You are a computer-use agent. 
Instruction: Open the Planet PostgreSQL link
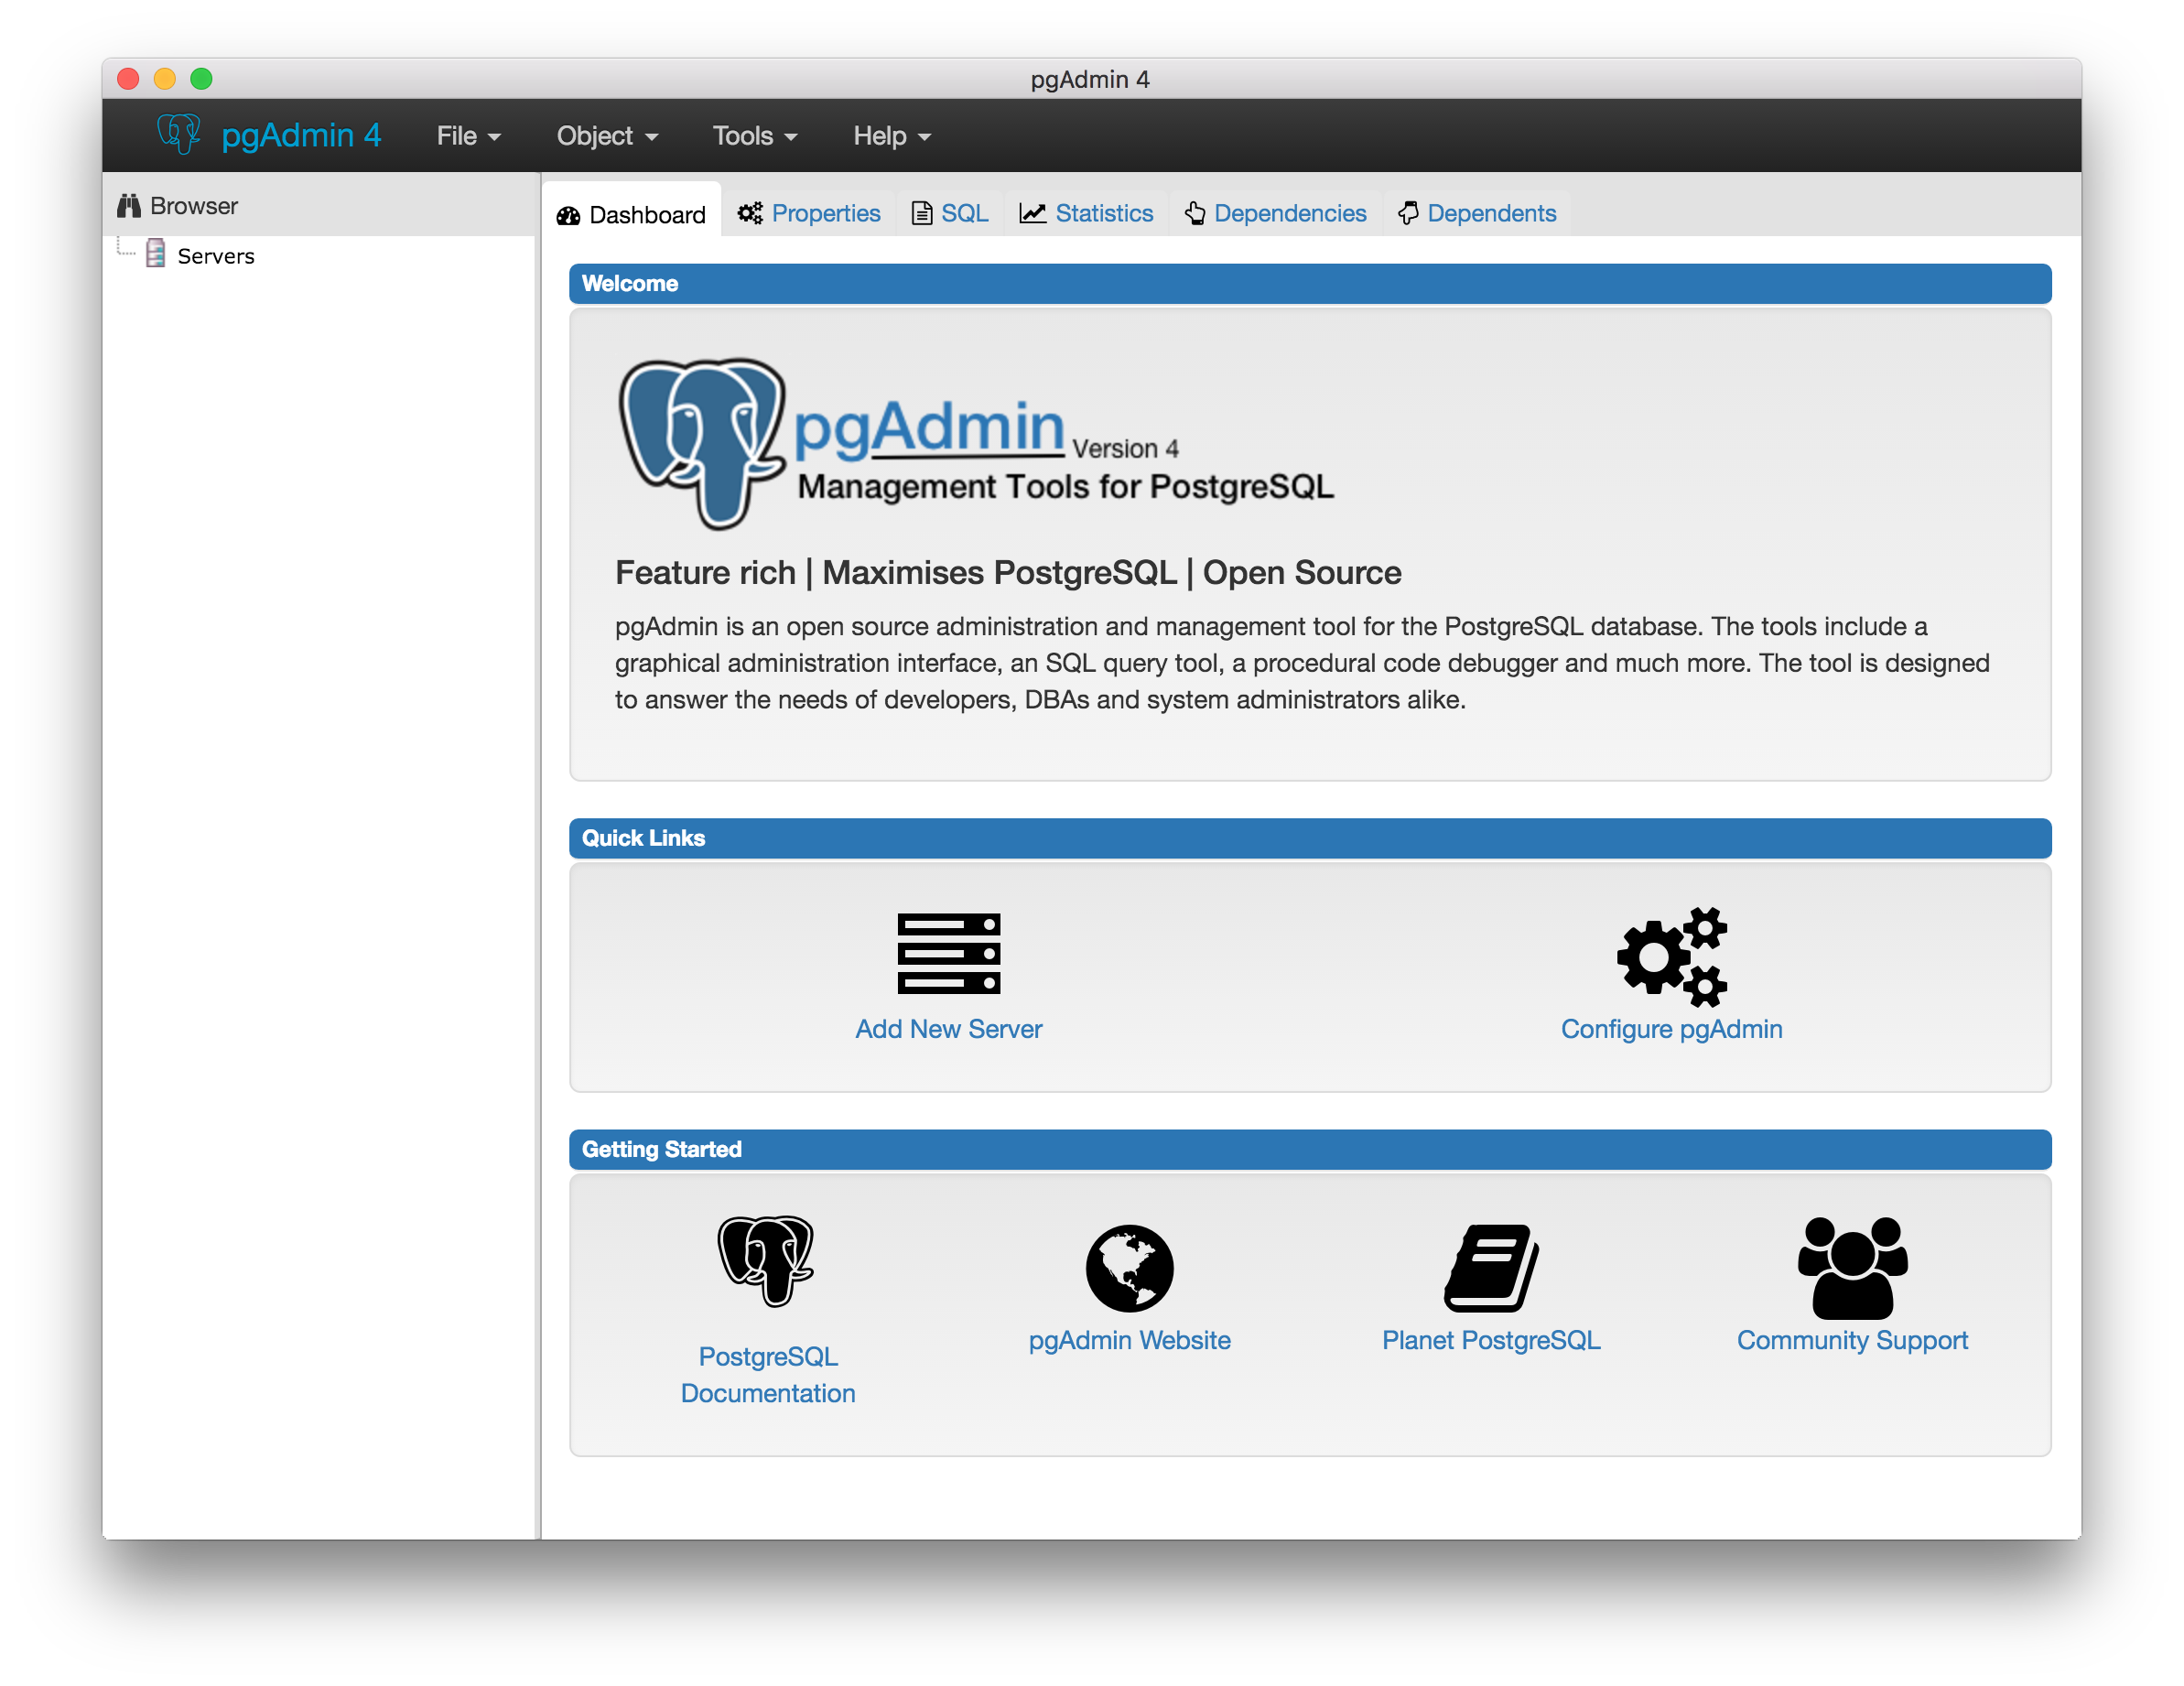click(1491, 1340)
